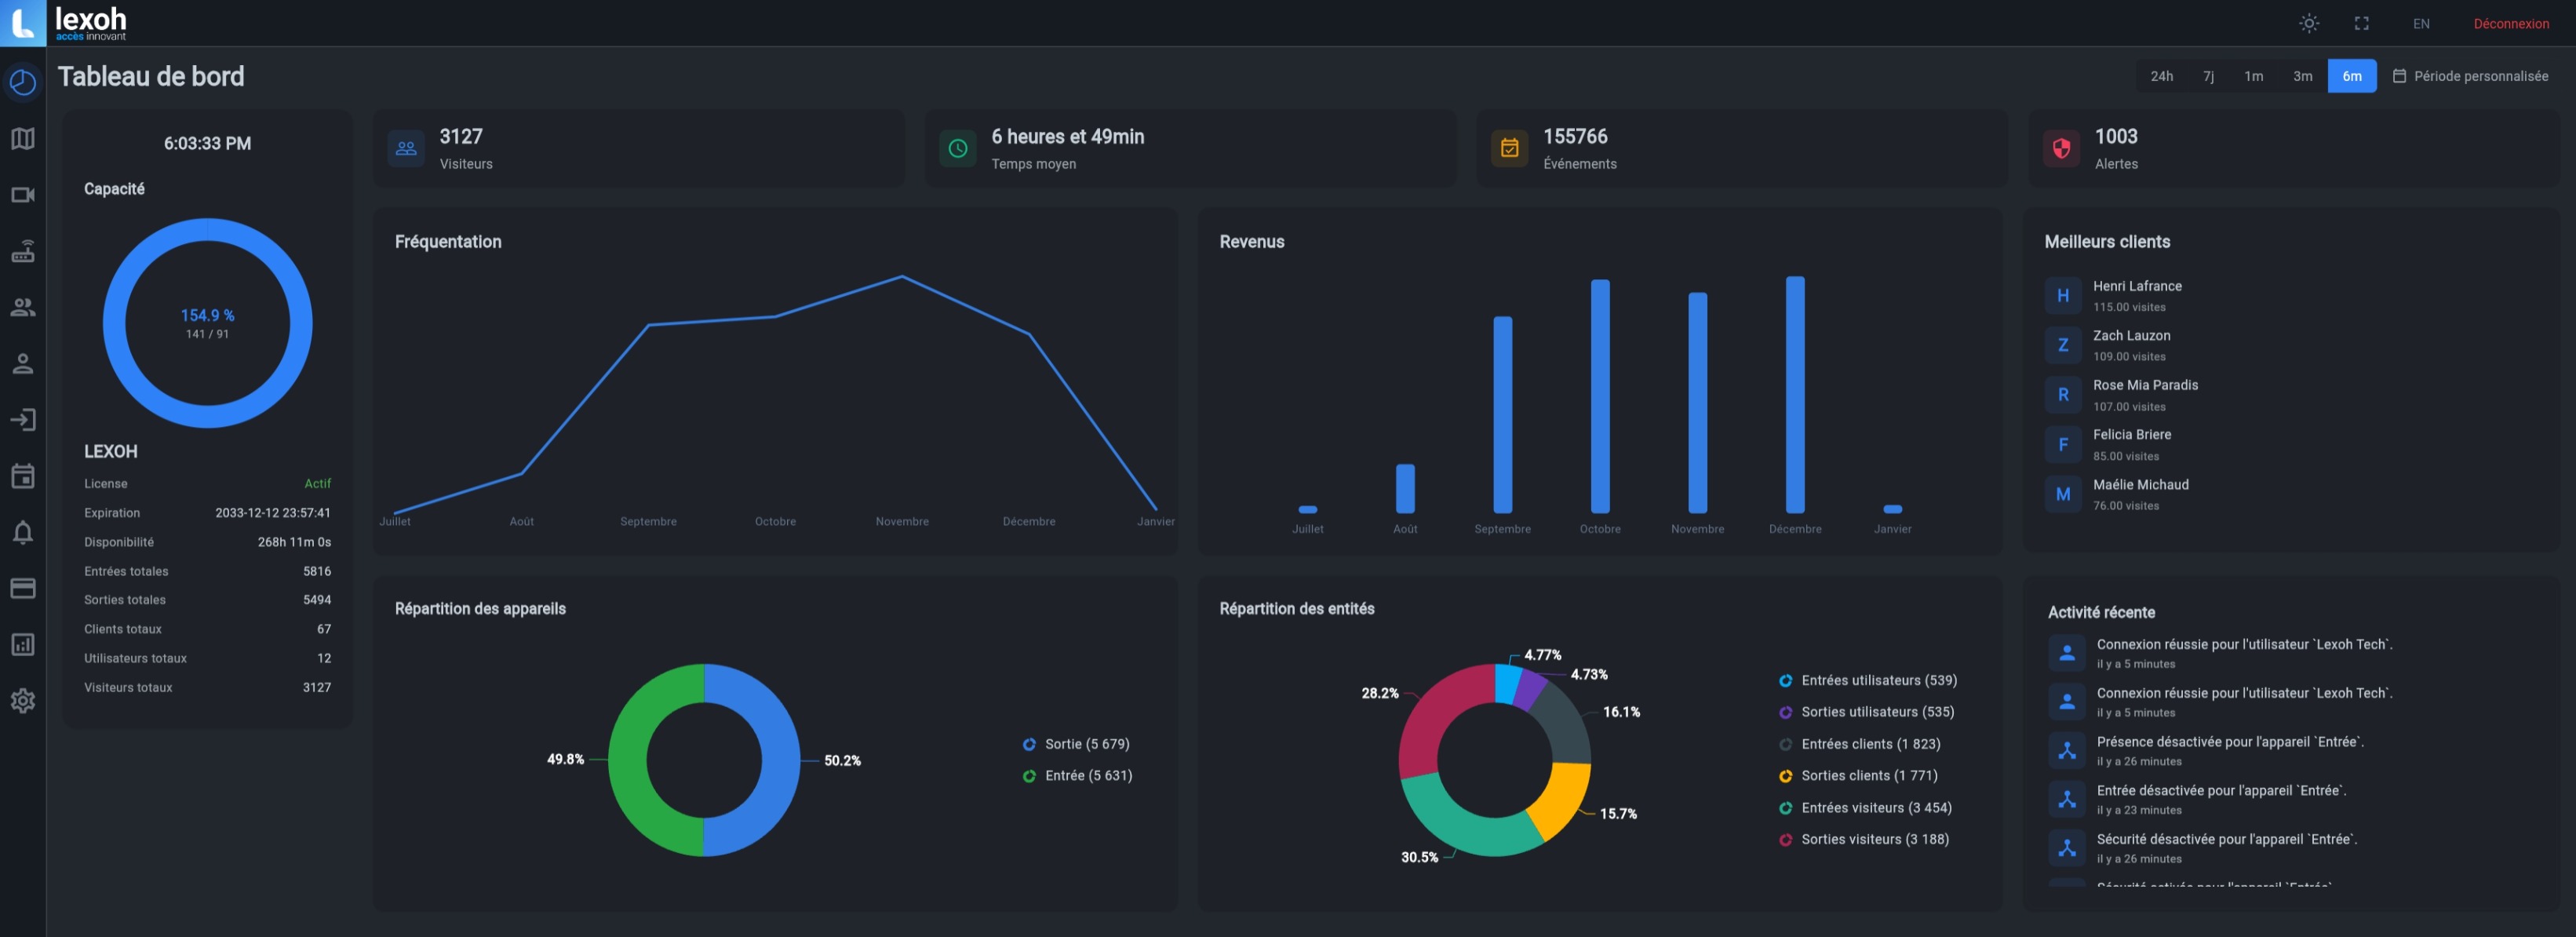2576x937 pixels.
Task: Open the map icon in sidebar
Action: point(23,138)
